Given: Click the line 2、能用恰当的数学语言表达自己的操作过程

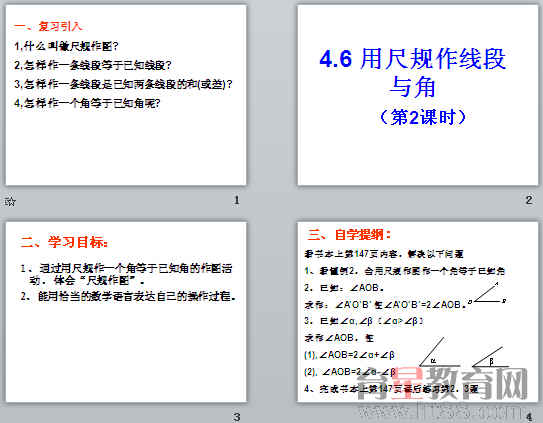Looking at the screenshot, I should [x=128, y=297].
